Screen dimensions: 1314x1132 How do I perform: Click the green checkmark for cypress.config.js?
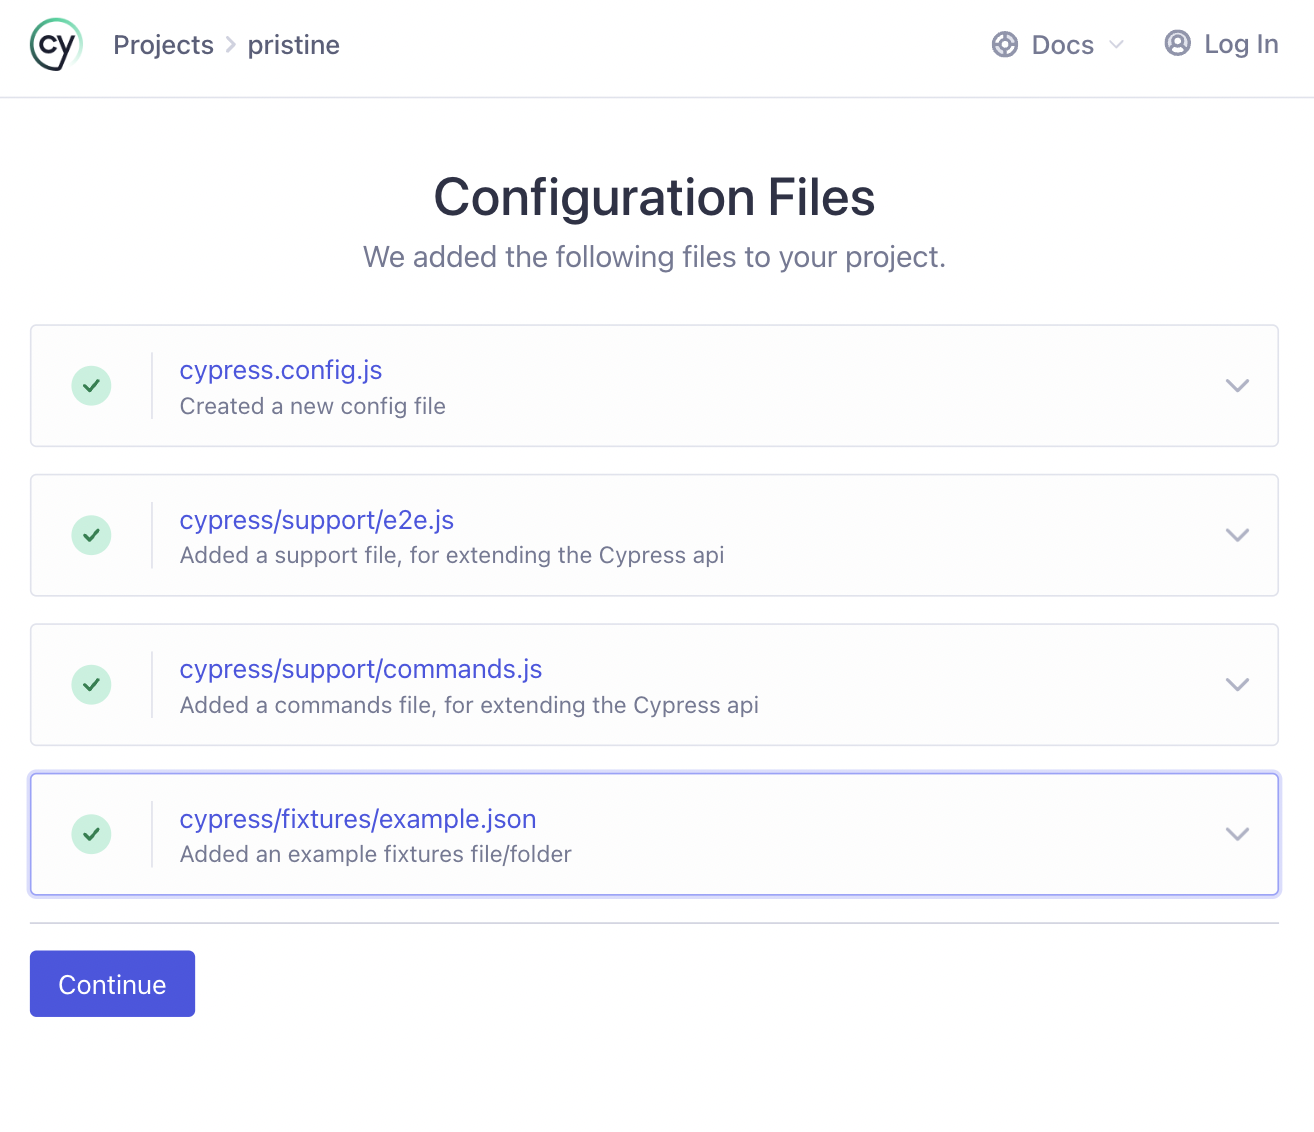(91, 385)
